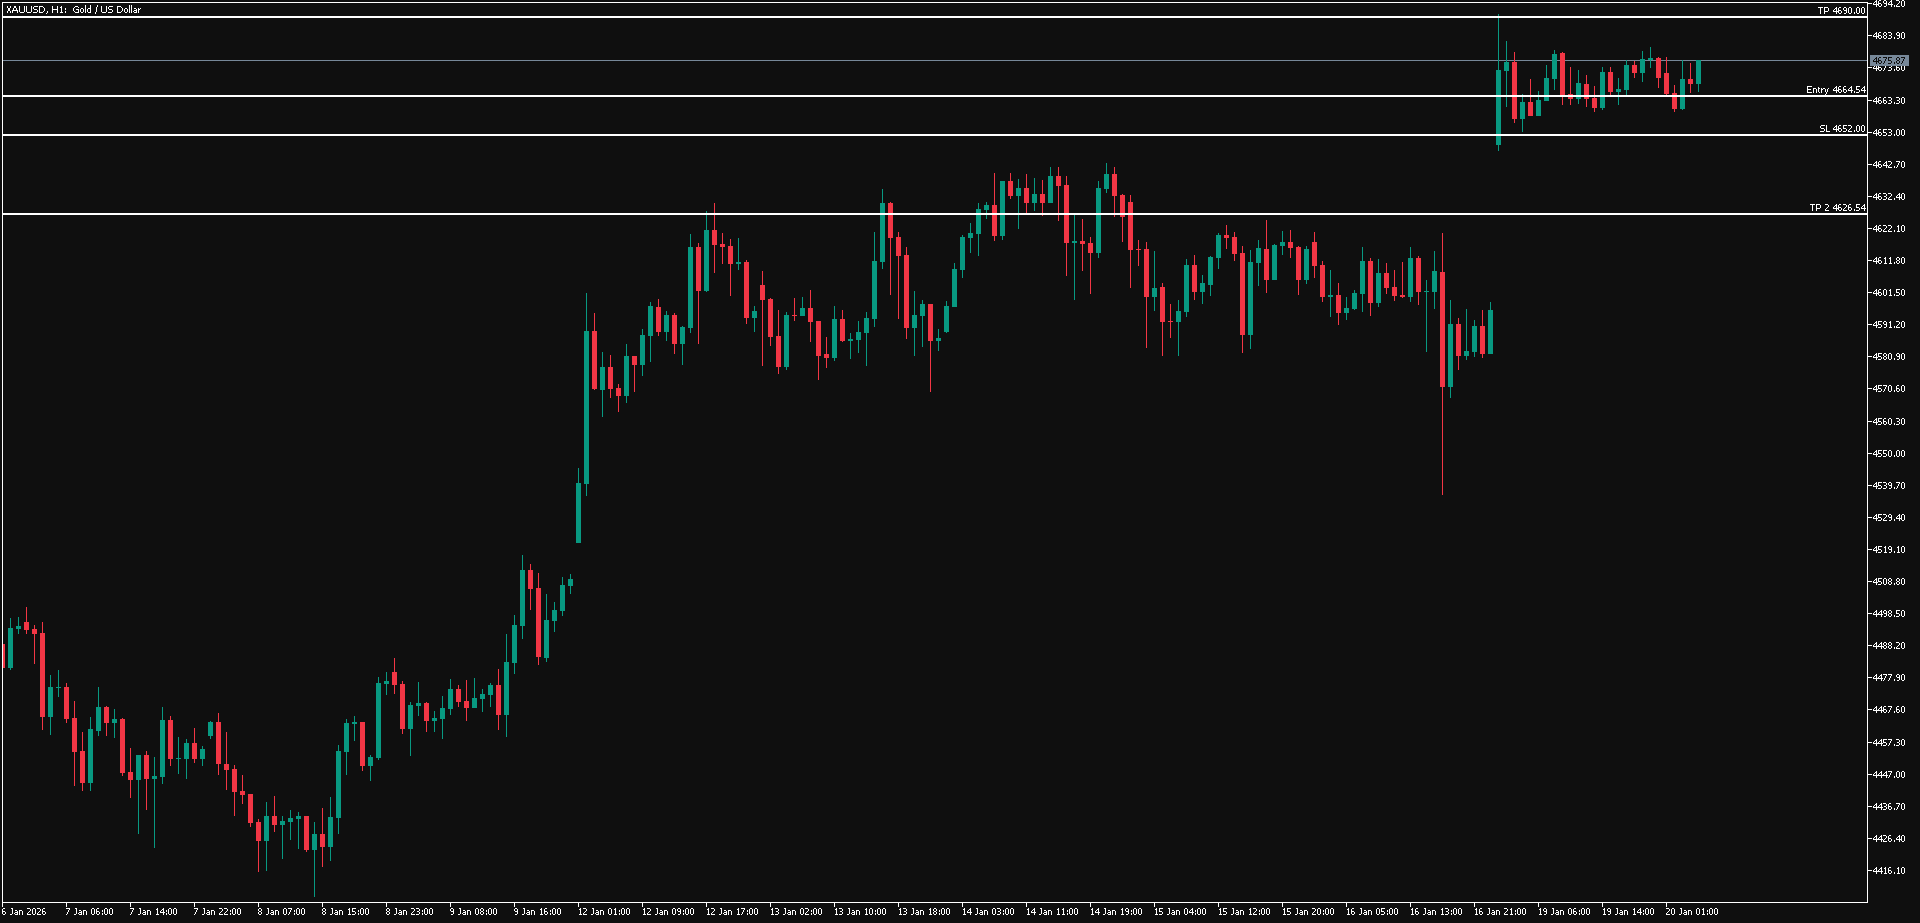This screenshot has height=923, width=1920.
Task: Click the SL 4652.00 stop loss label
Action: pos(1841,129)
